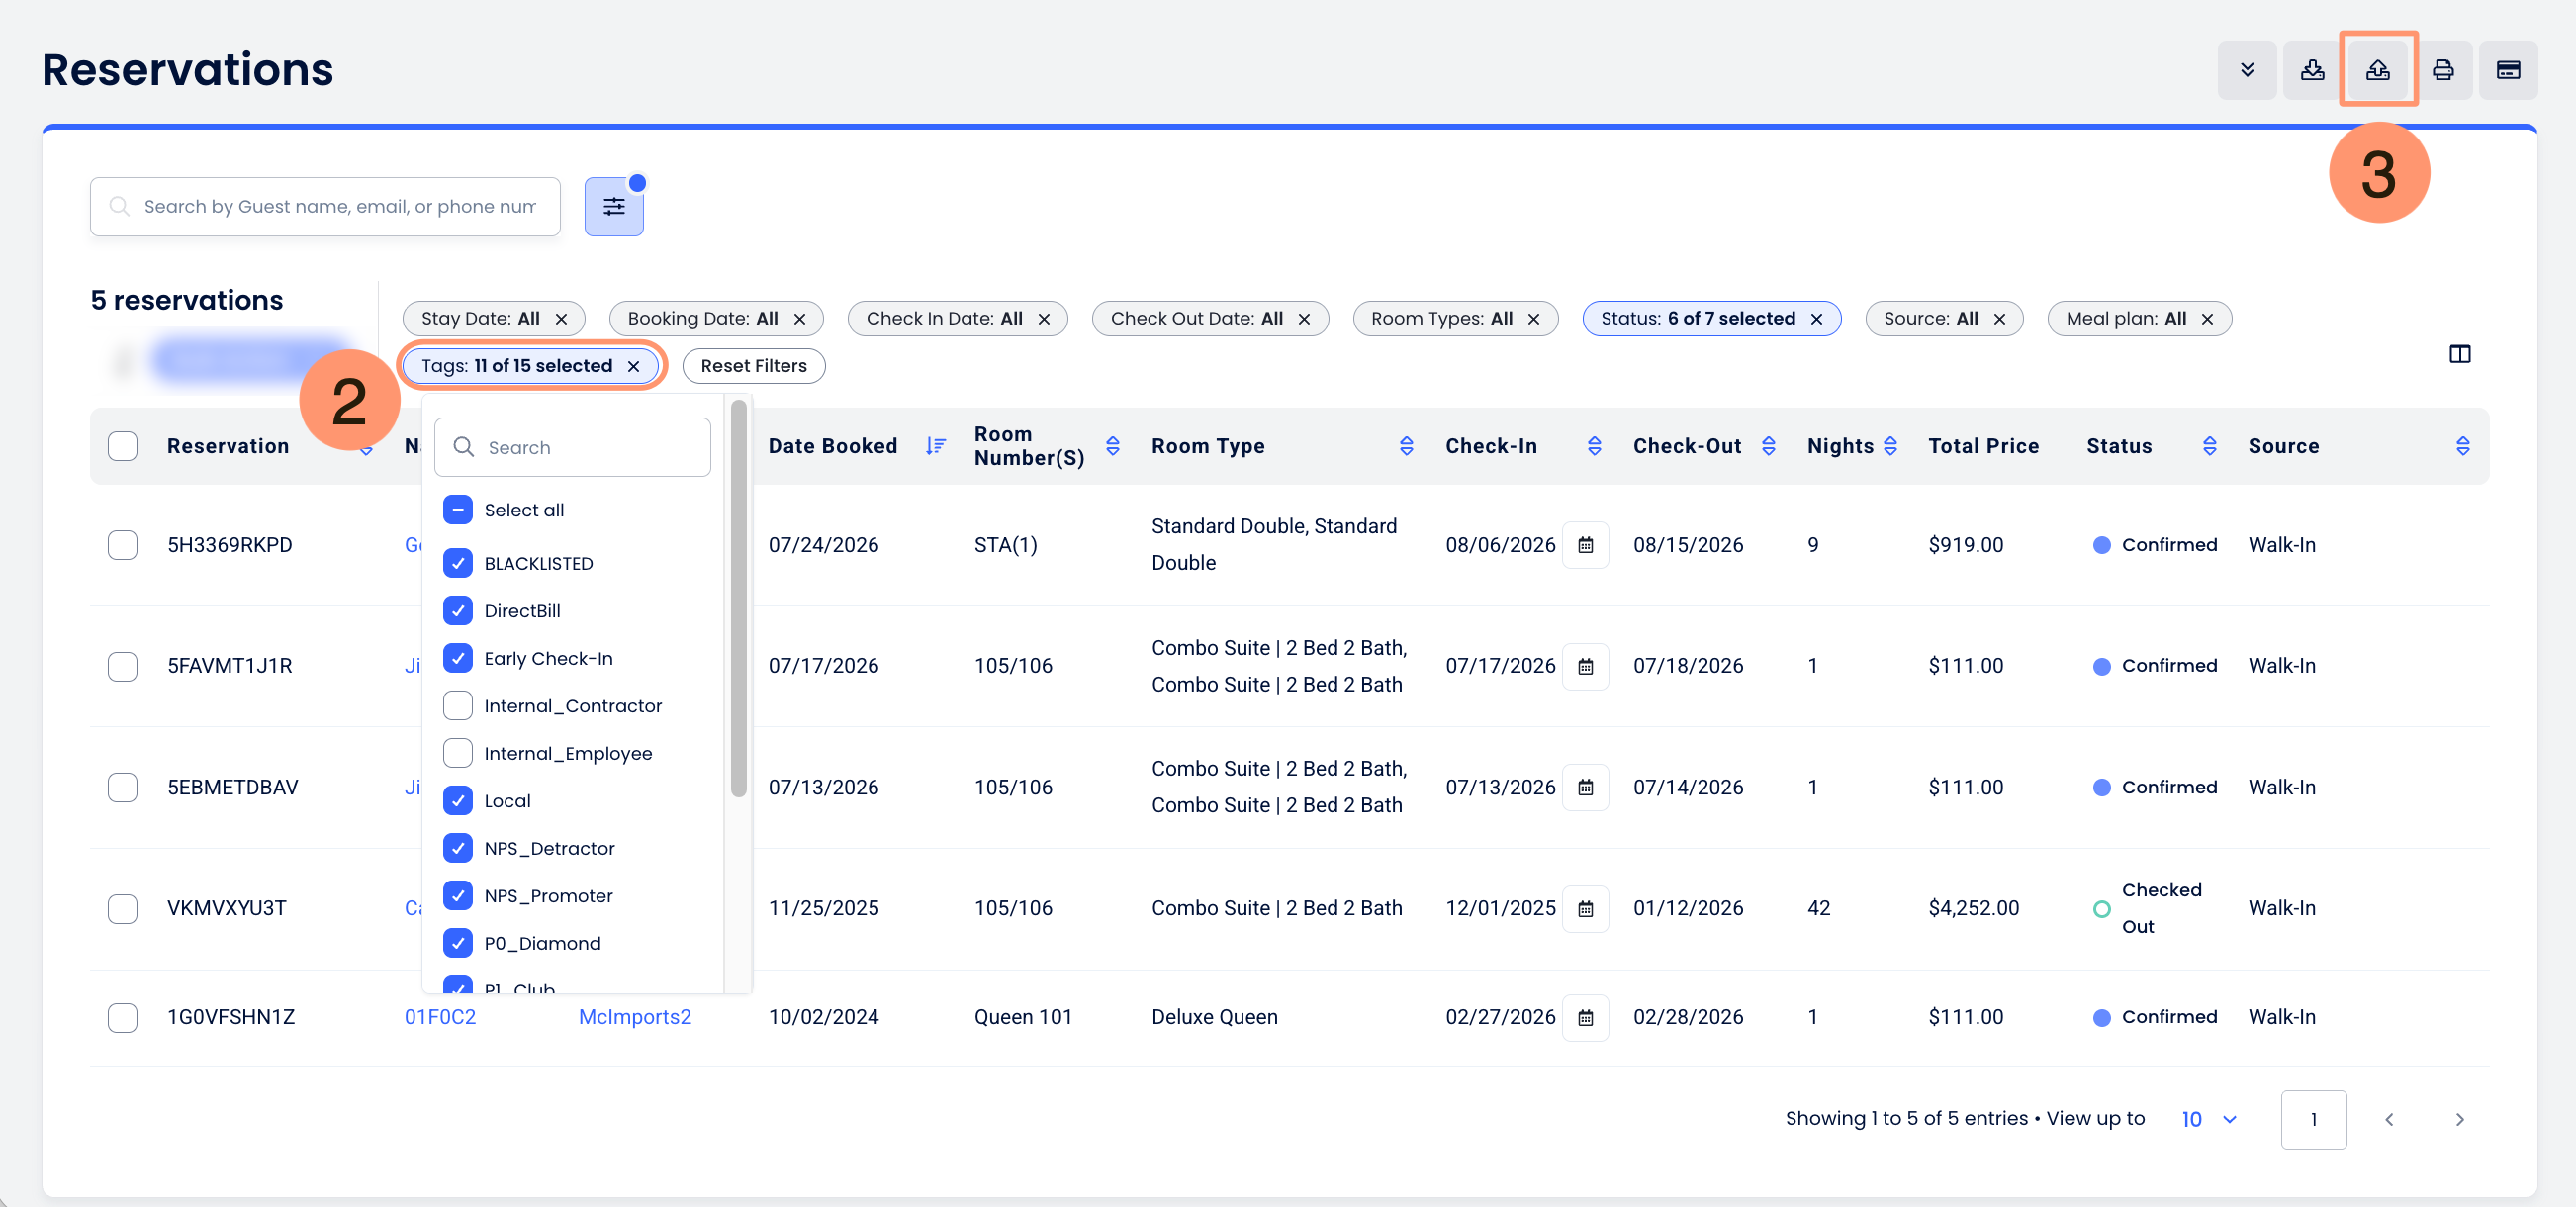Image resolution: width=2576 pixels, height=1207 pixels.
Task: Remove the Tags filter chip
Action: coord(633,366)
